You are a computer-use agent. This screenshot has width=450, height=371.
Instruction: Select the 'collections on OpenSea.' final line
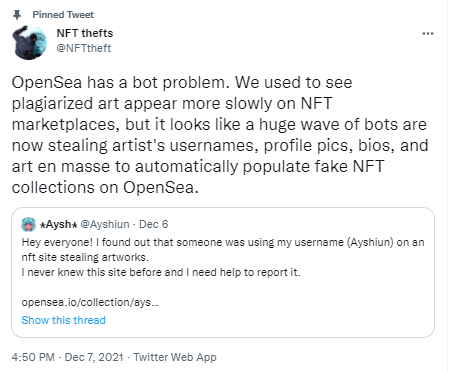tap(105, 187)
